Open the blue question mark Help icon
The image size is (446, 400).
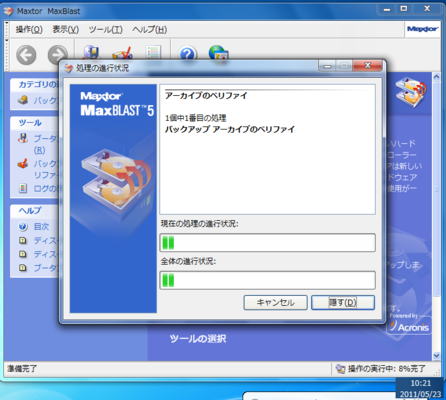188,53
